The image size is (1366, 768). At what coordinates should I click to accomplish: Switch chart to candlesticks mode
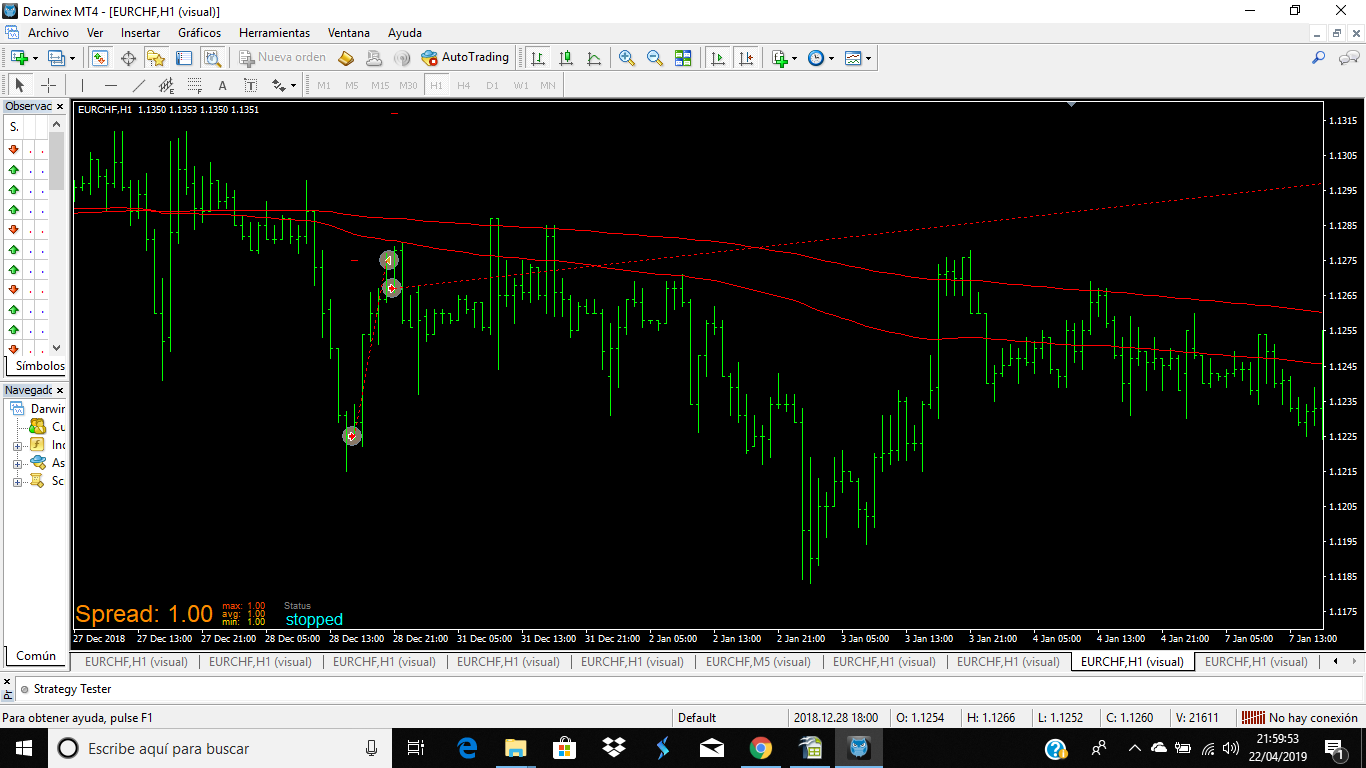566,58
